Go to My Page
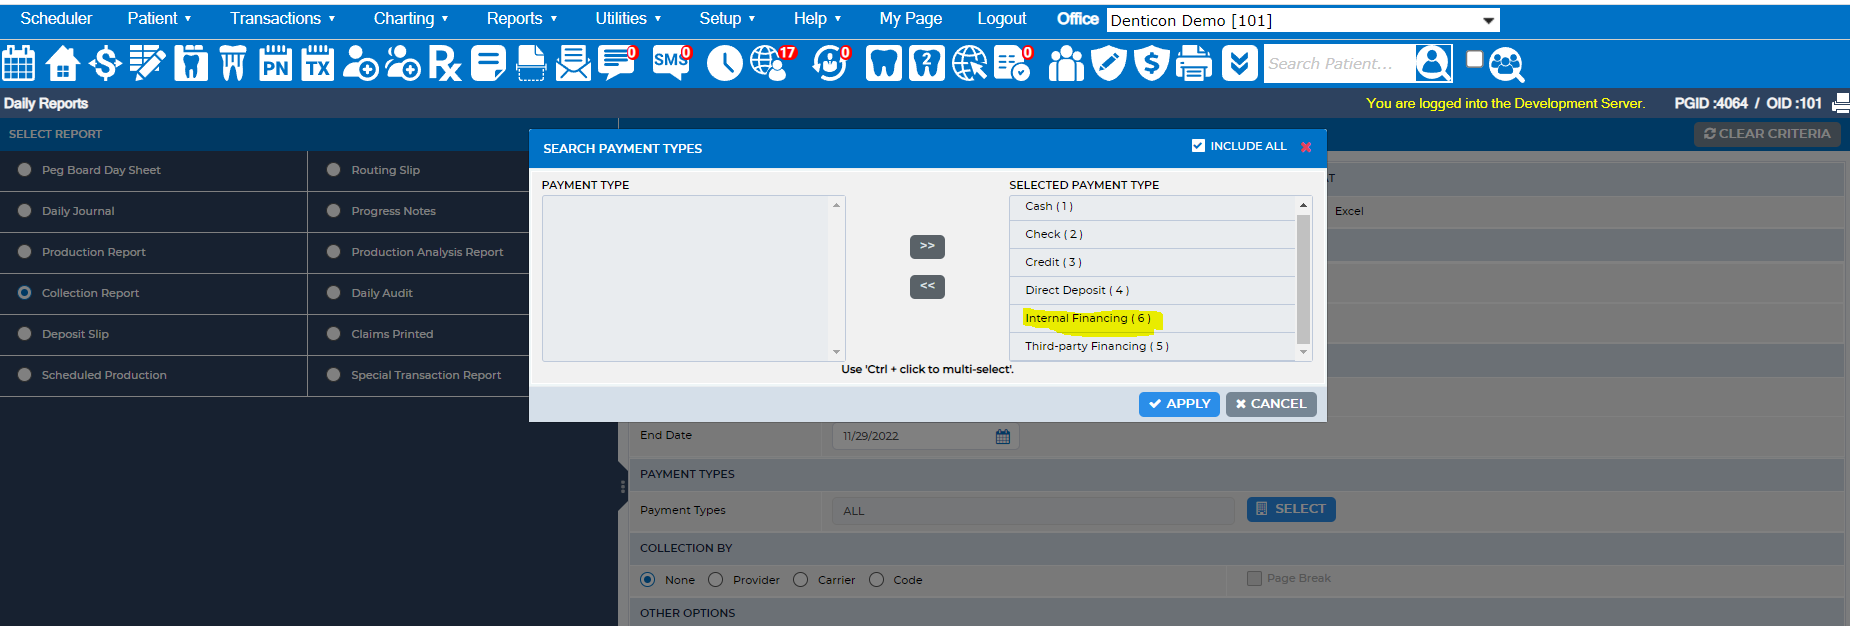 910,18
